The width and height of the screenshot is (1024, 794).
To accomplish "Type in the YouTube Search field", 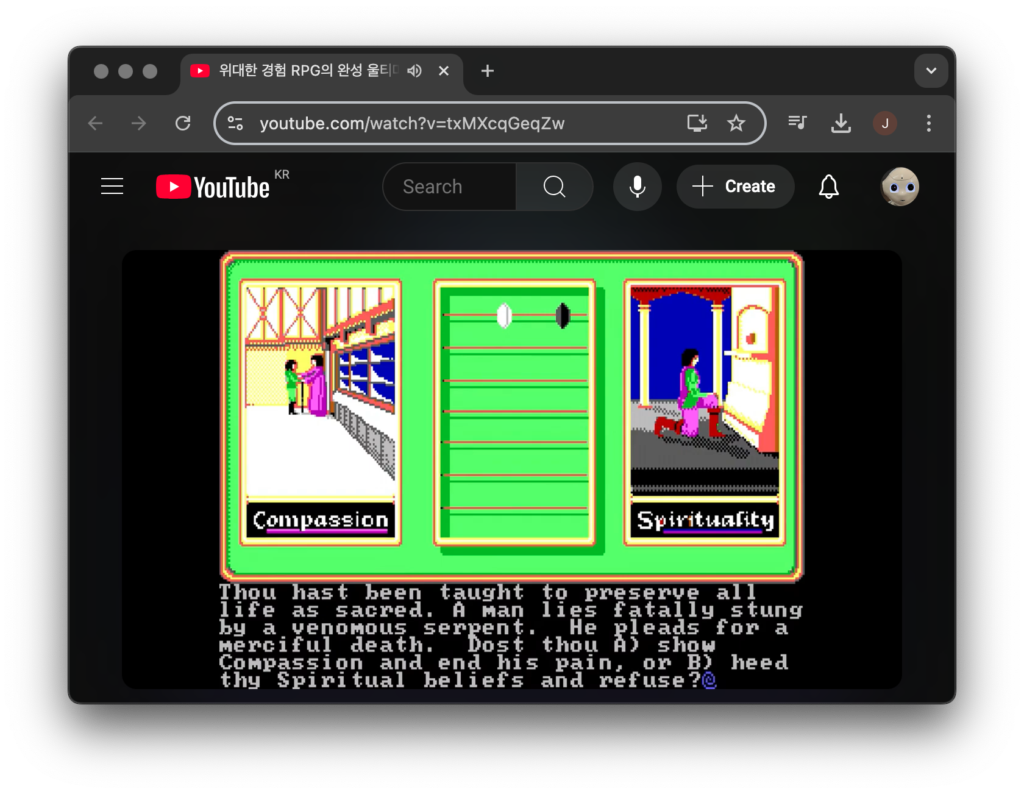I will [x=450, y=187].
